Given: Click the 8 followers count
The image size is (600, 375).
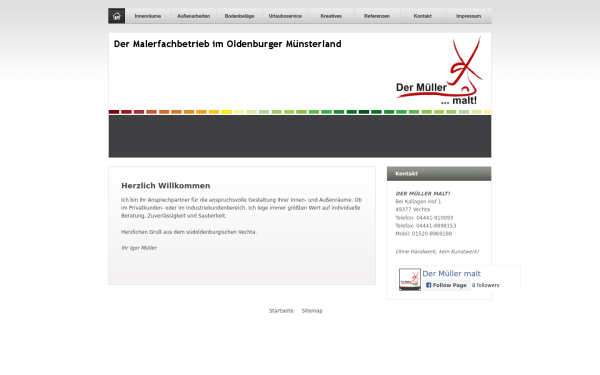Looking at the screenshot, I should point(485,285).
